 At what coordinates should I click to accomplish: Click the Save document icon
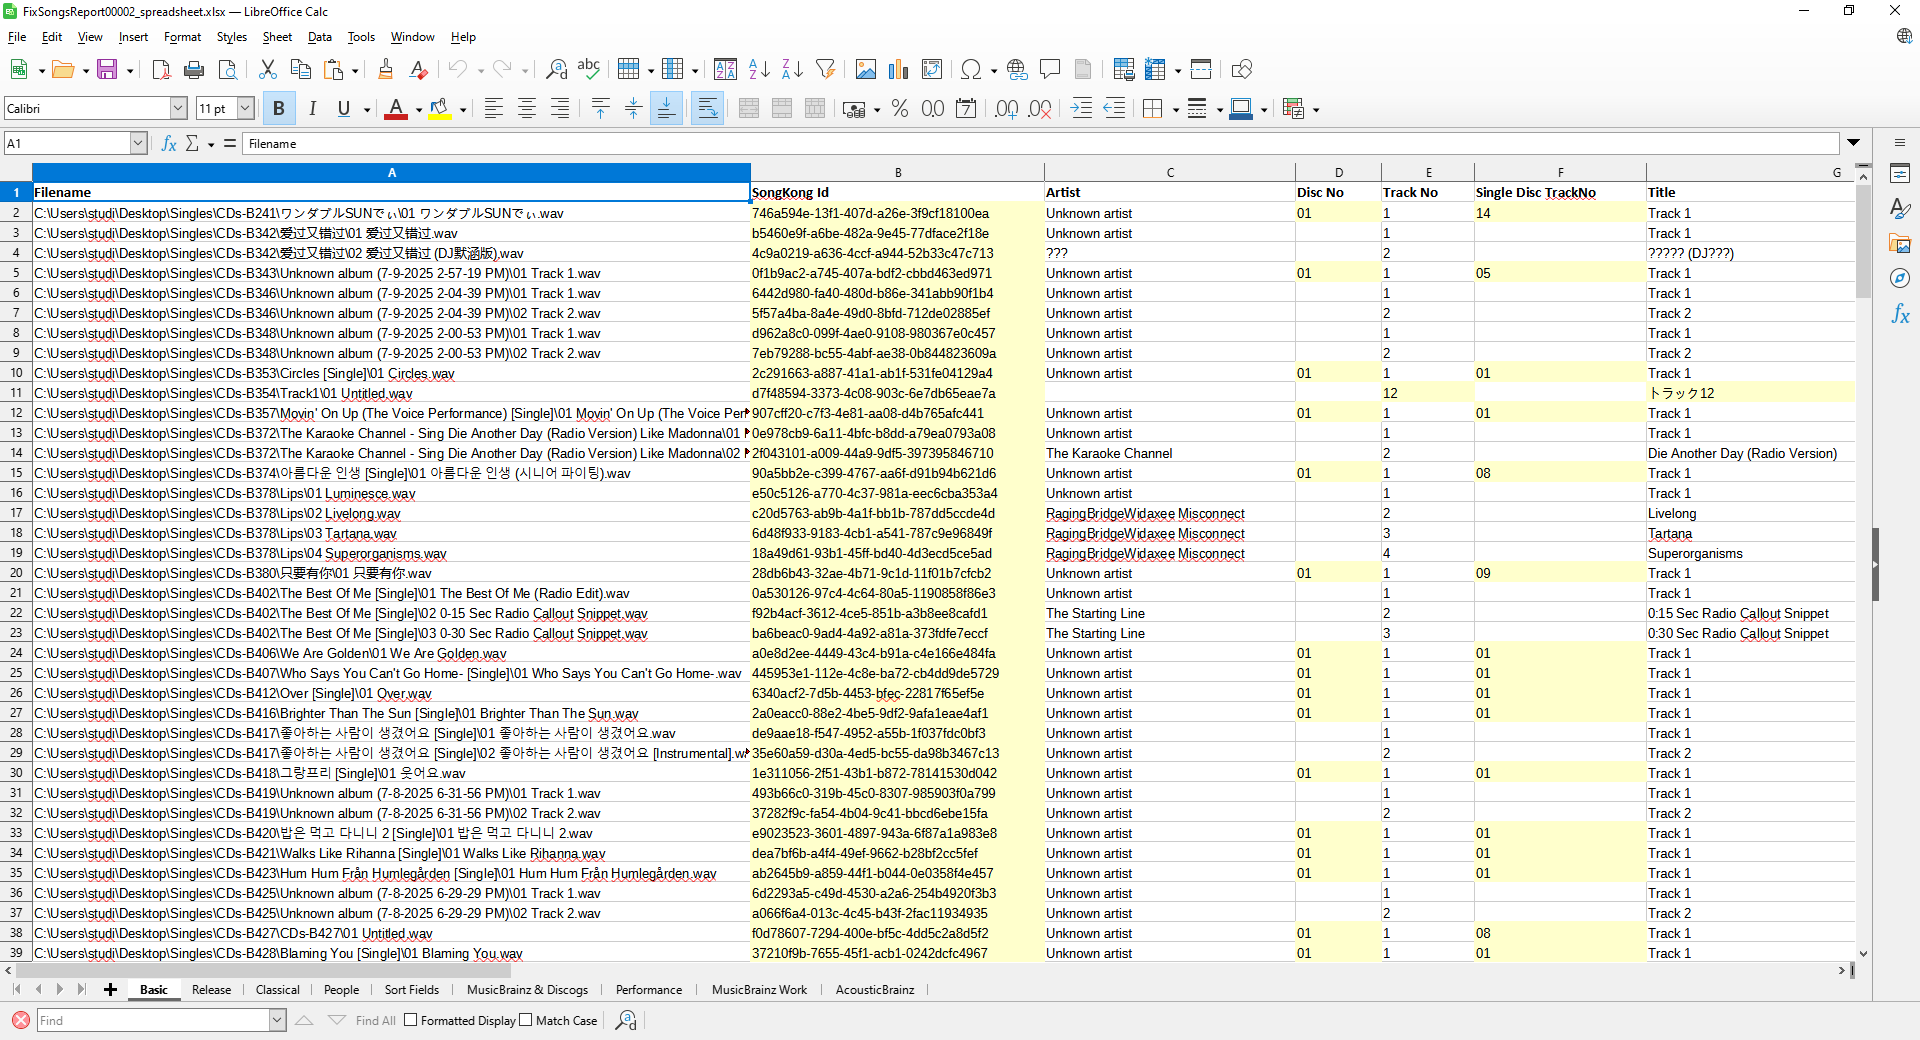(x=106, y=69)
